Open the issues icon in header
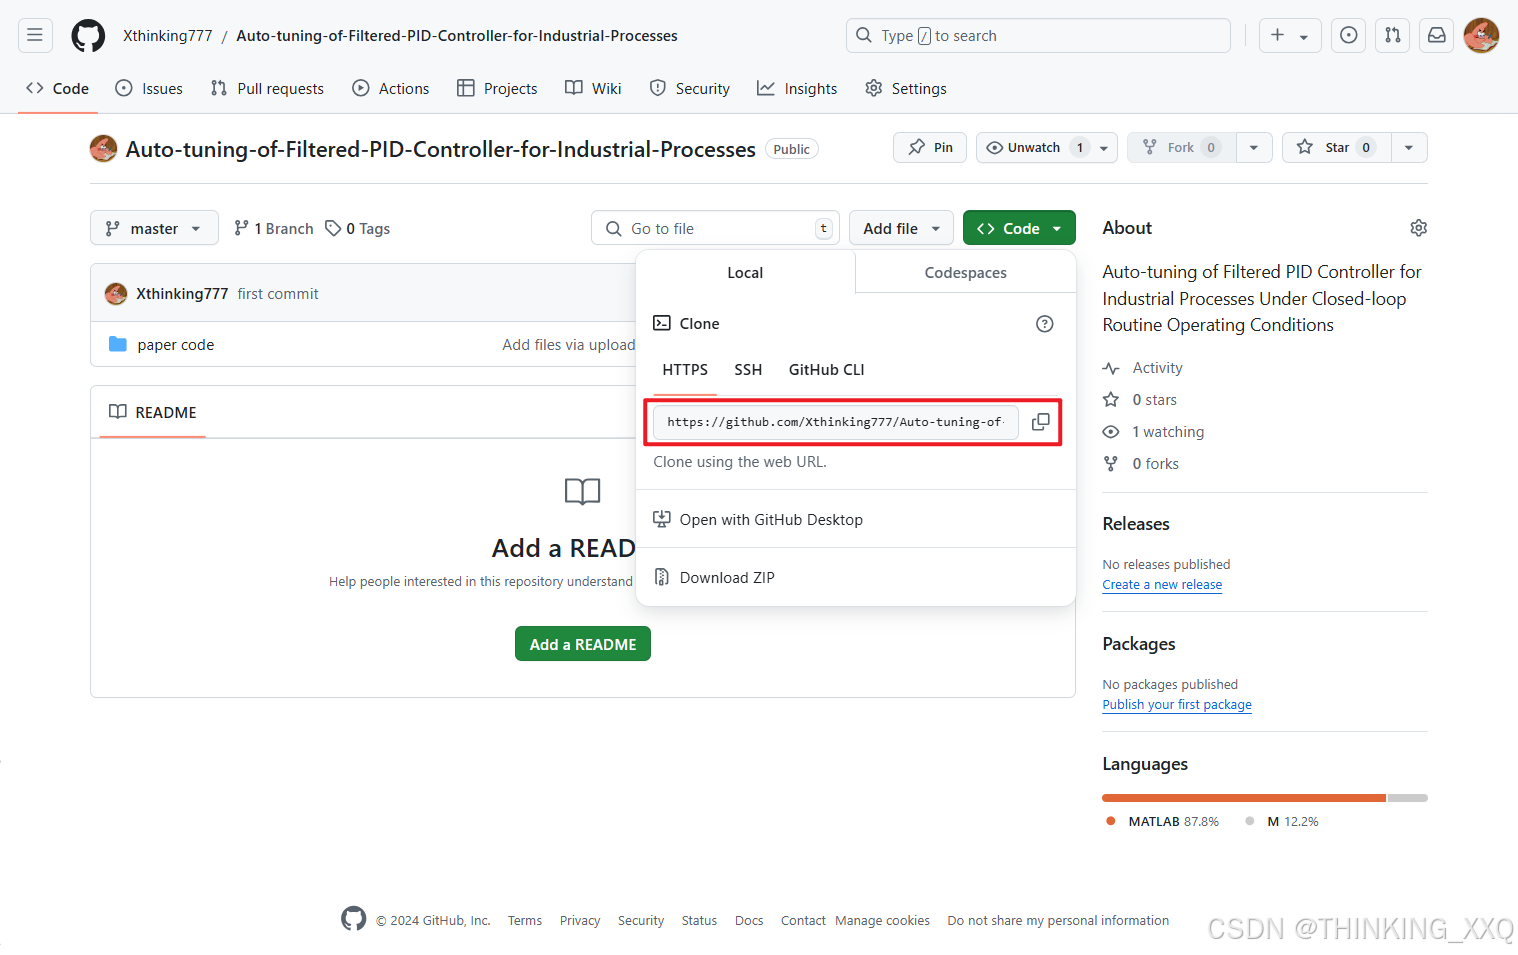The image size is (1518, 955). (x=1348, y=35)
